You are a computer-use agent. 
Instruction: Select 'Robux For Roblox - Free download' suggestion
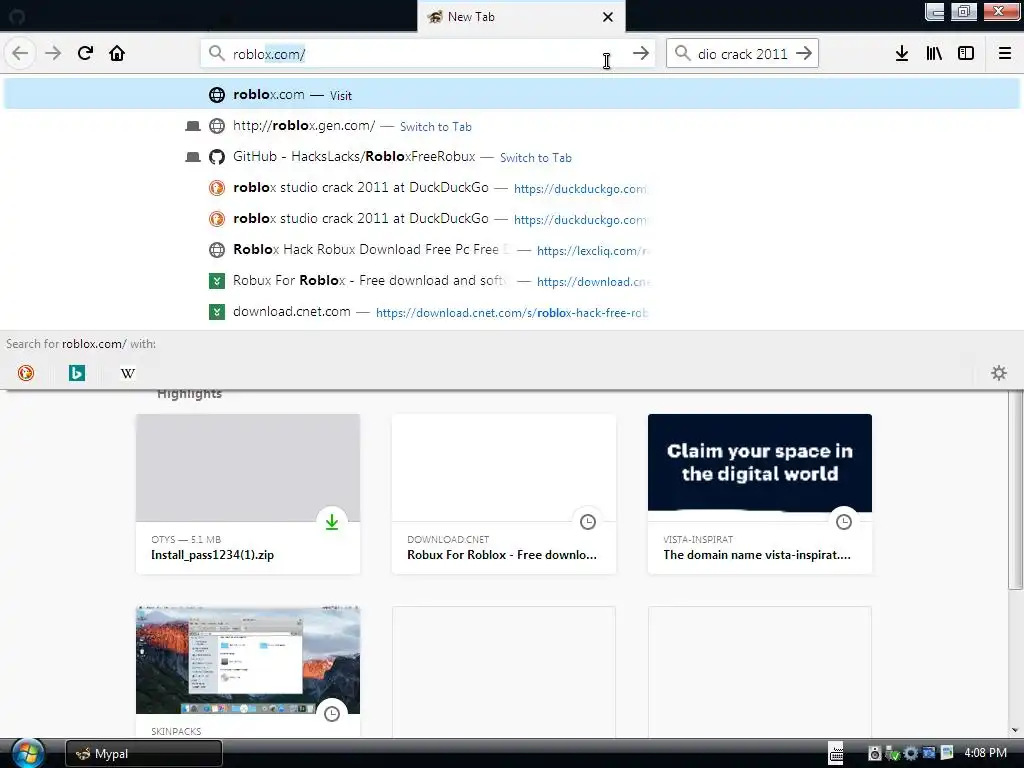(512, 281)
